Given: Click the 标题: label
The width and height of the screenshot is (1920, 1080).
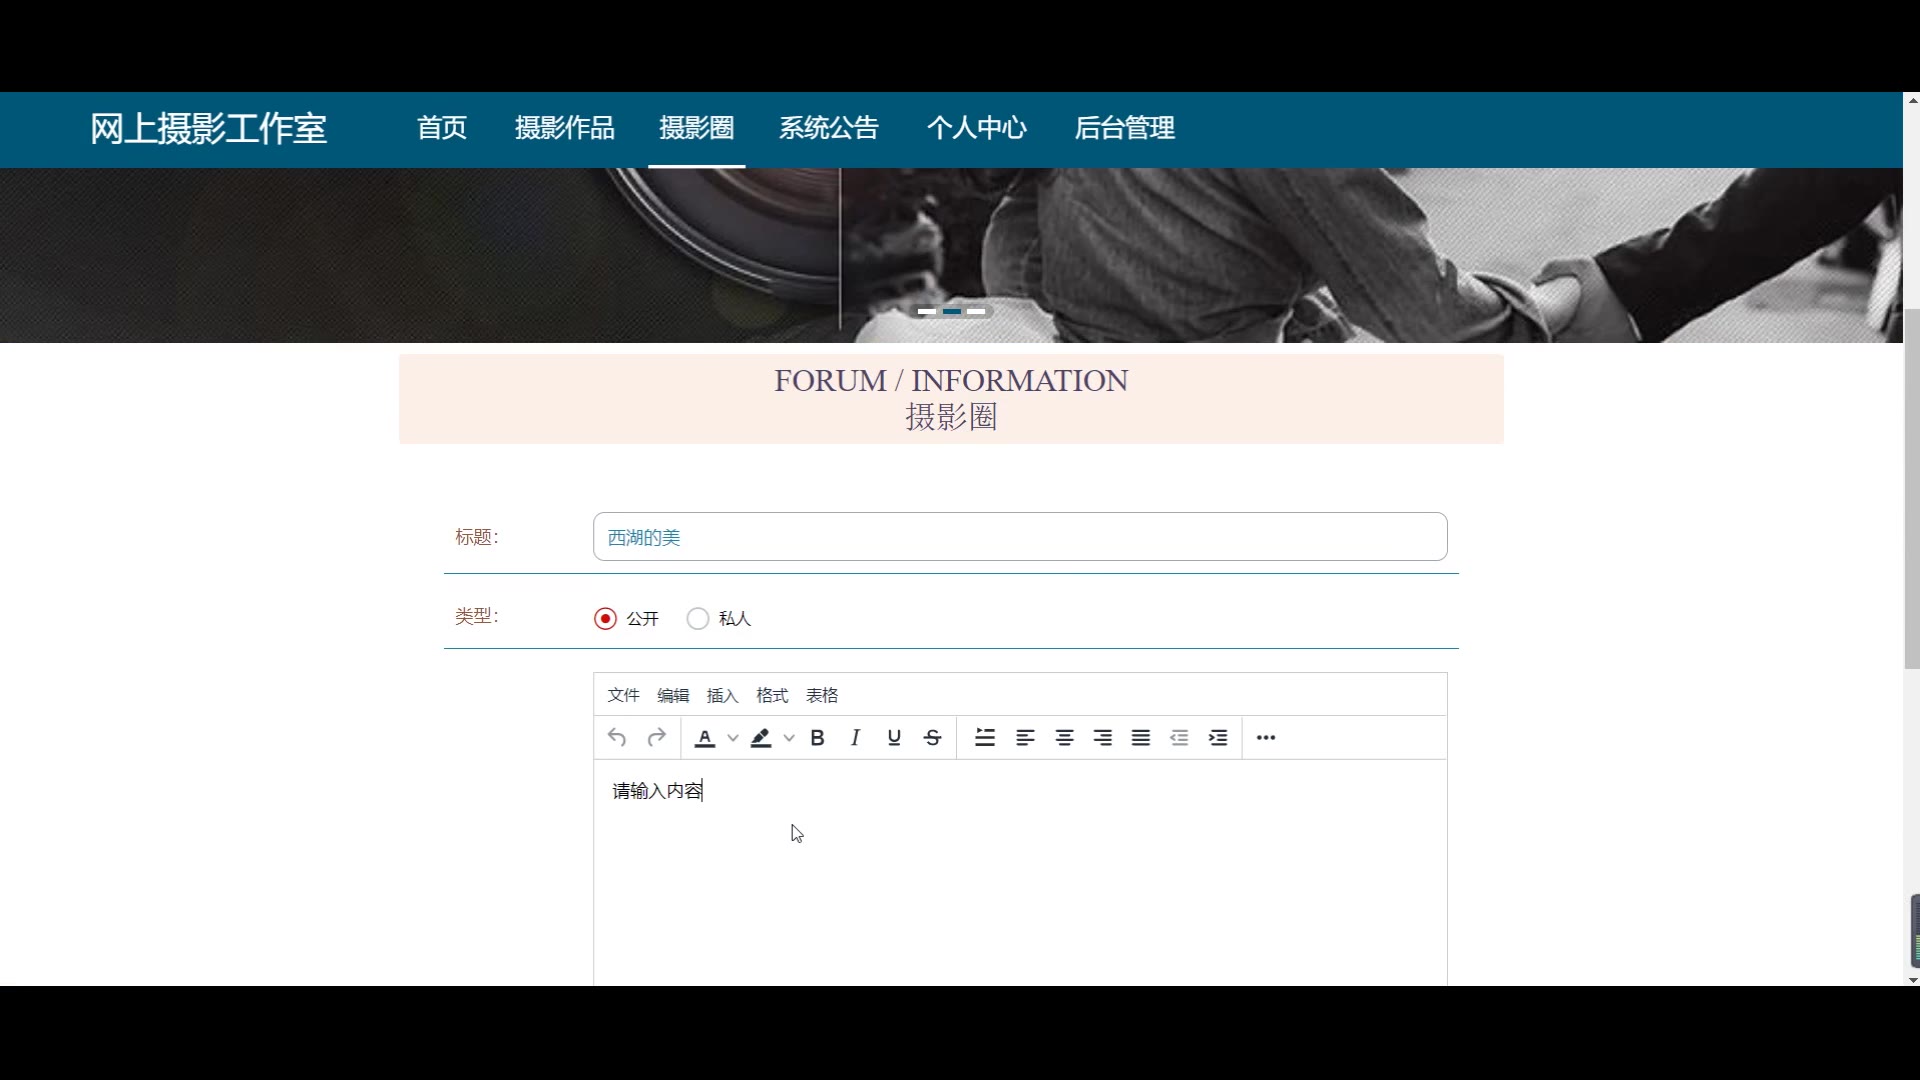Looking at the screenshot, I should [477, 537].
